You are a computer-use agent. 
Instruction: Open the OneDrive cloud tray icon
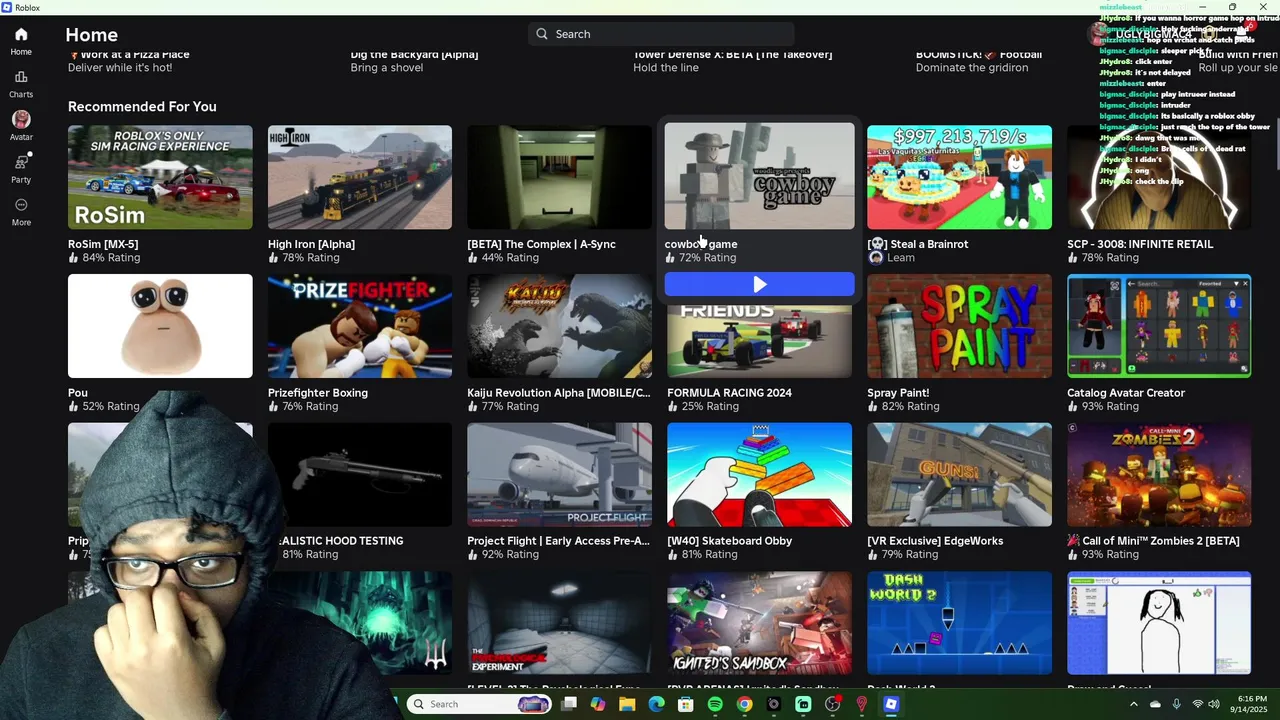point(1155,704)
